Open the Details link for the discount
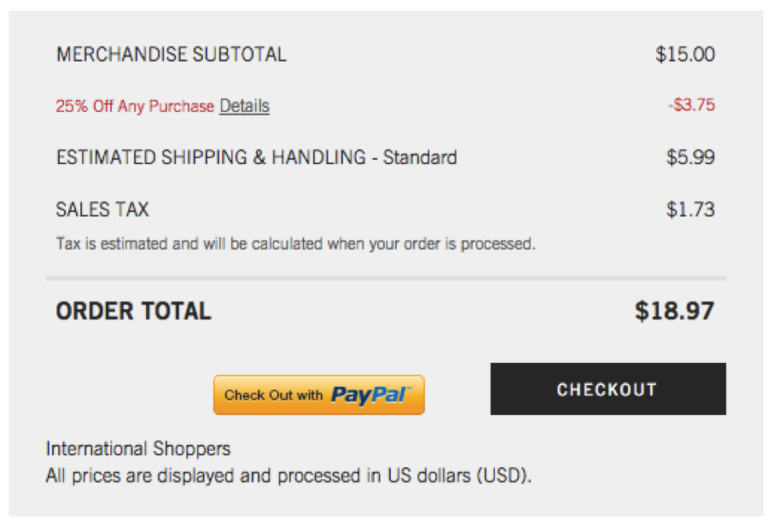The height and width of the screenshot is (526, 768). click(244, 106)
